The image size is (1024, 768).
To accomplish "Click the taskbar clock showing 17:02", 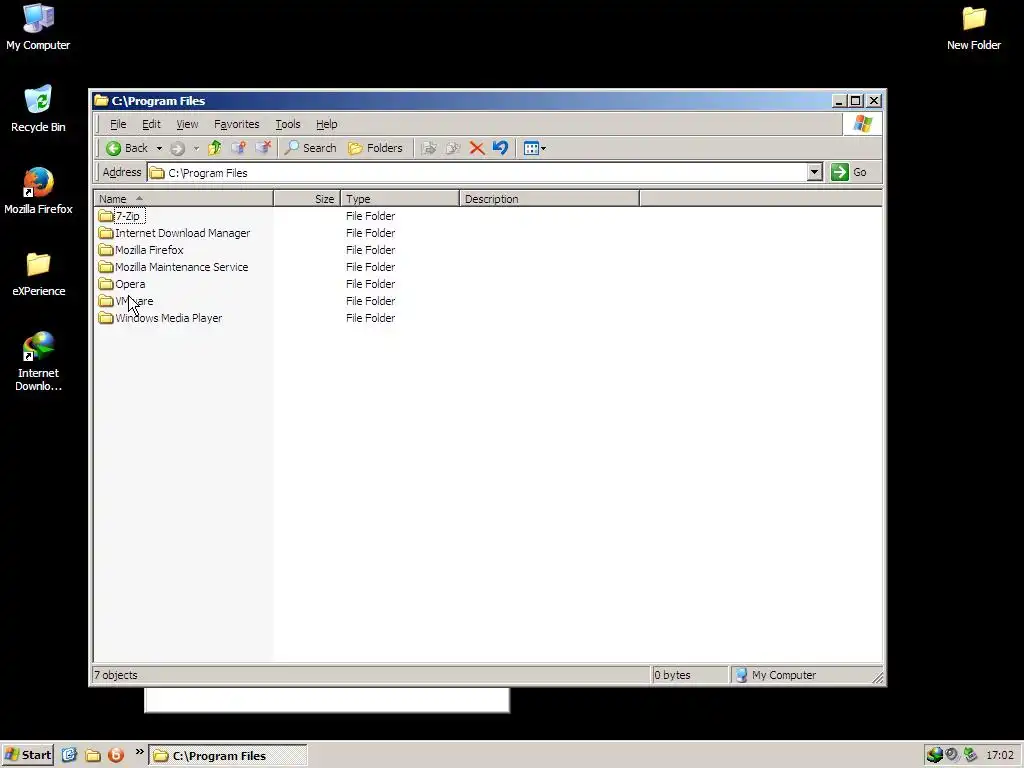I will tap(1000, 756).
